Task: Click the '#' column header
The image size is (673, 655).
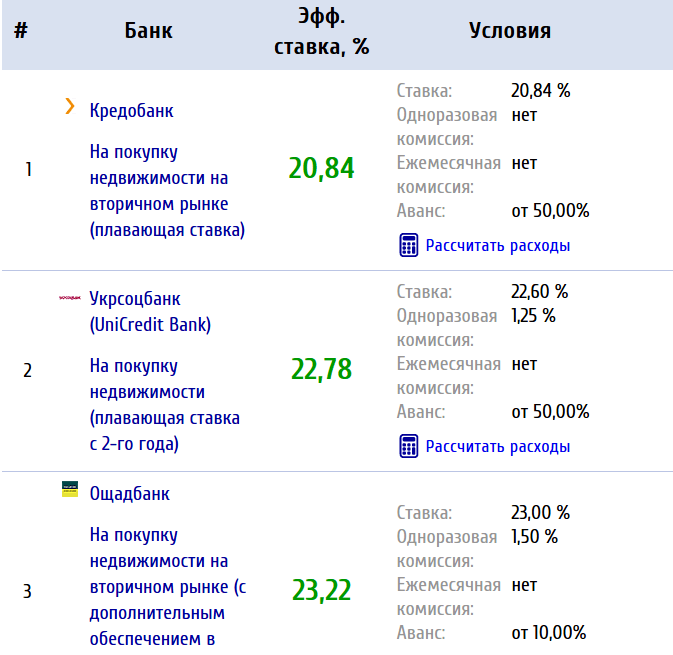Action: point(21,31)
